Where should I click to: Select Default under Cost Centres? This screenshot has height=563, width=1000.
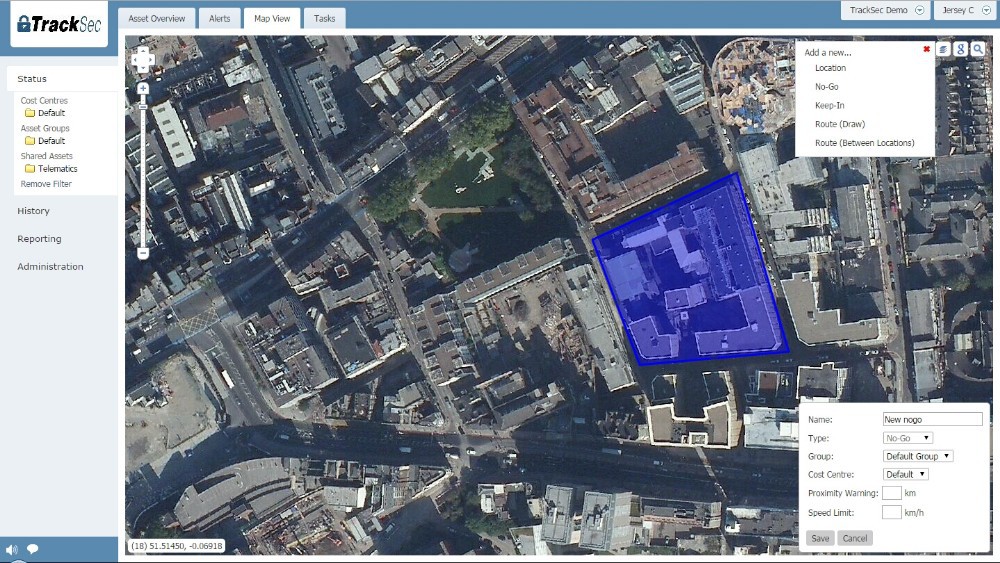(51, 113)
